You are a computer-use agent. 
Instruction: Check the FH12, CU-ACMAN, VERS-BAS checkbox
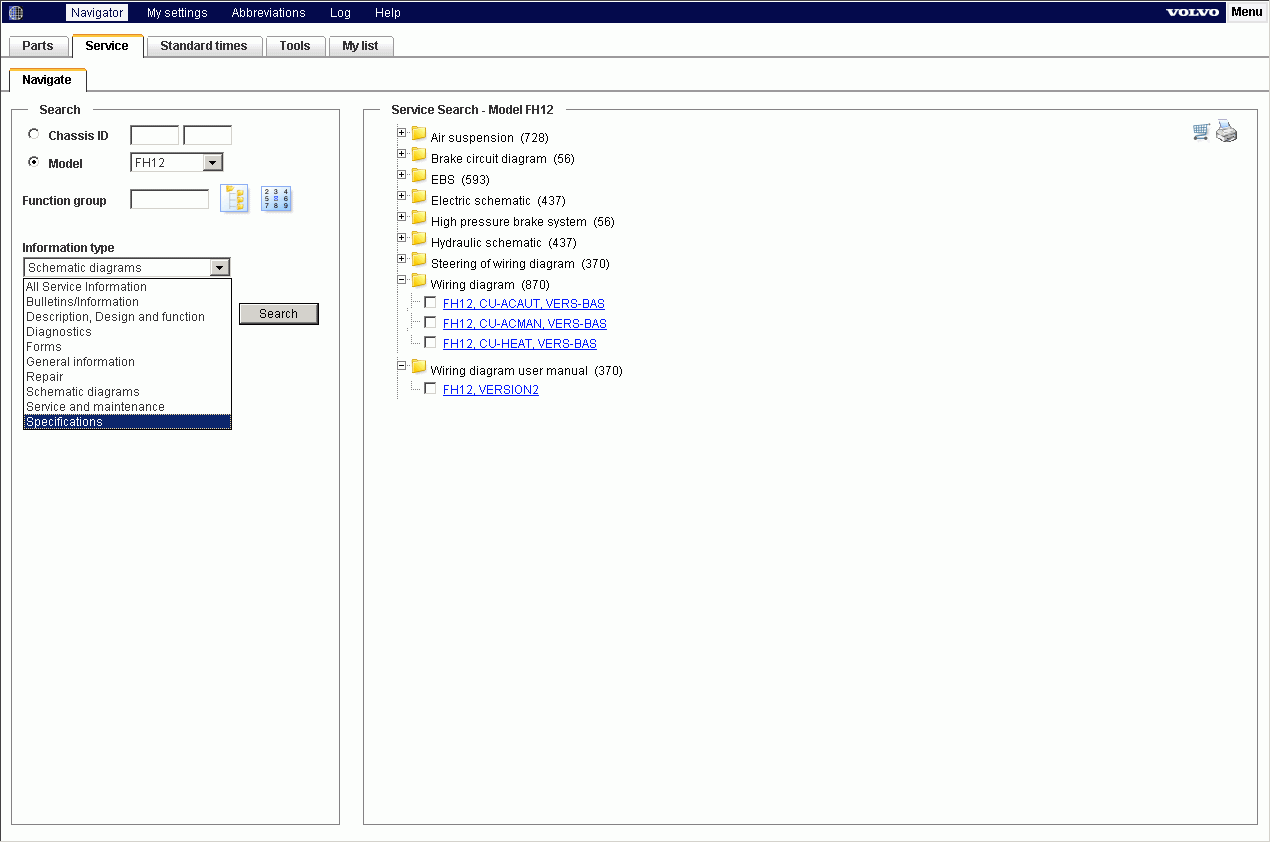(x=430, y=322)
